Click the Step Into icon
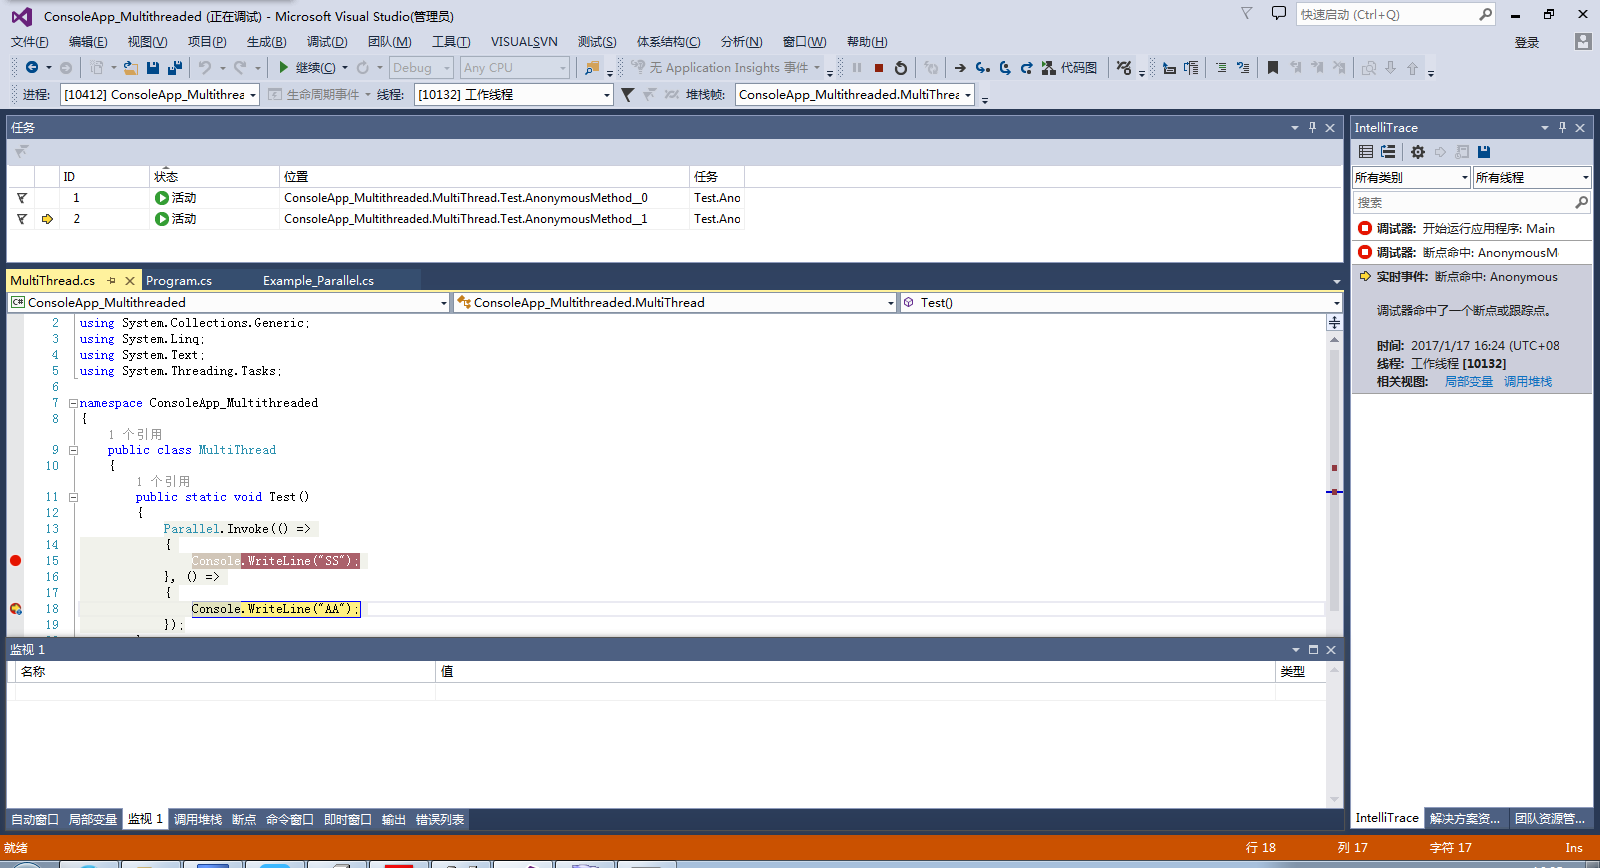1600x868 pixels. 983,67
